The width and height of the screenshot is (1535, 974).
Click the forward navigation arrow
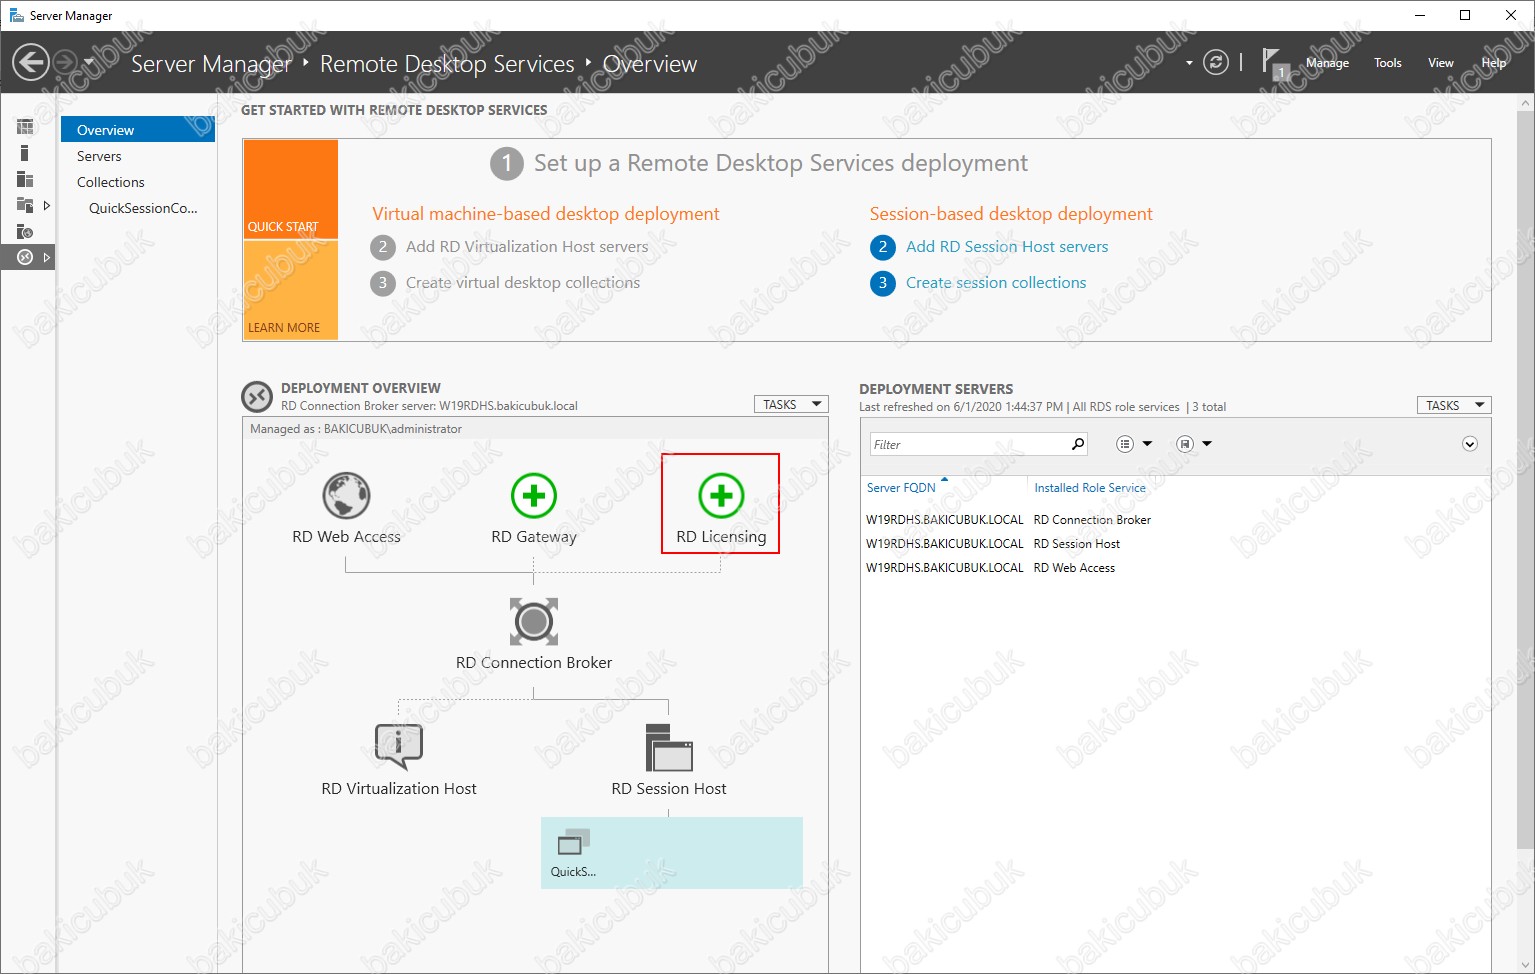(x=64, y=62)
